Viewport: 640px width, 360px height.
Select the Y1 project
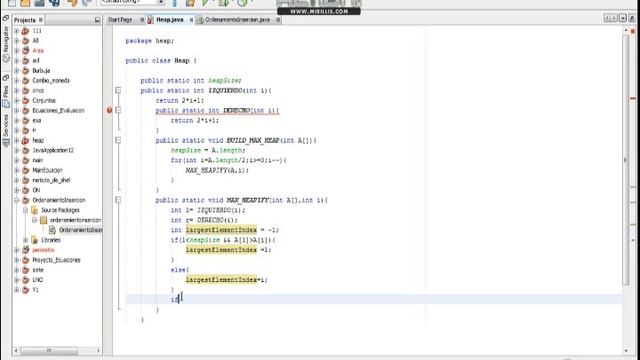point(35,290)
